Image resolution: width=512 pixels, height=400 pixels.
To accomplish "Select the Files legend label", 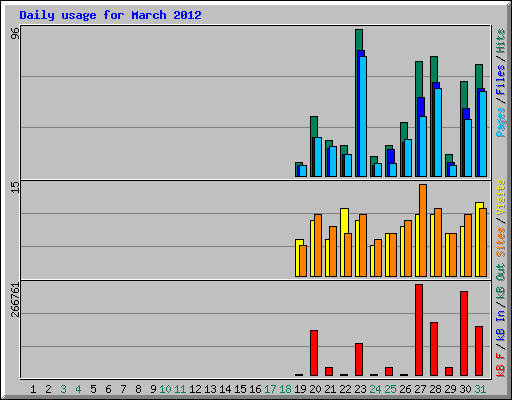I will (x=500, y=80).
